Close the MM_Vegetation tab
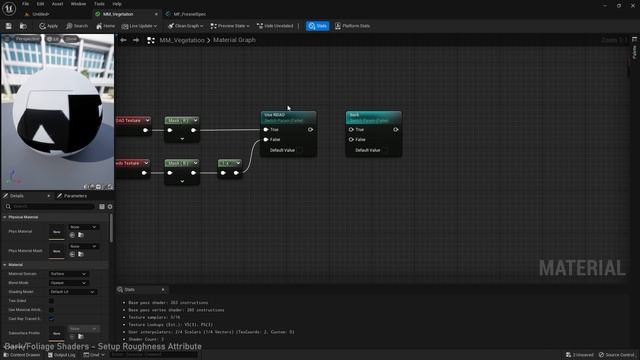Image resolution: width=640 pixels, height=360 pixels. pyautogui.click(x=156, y=14)
